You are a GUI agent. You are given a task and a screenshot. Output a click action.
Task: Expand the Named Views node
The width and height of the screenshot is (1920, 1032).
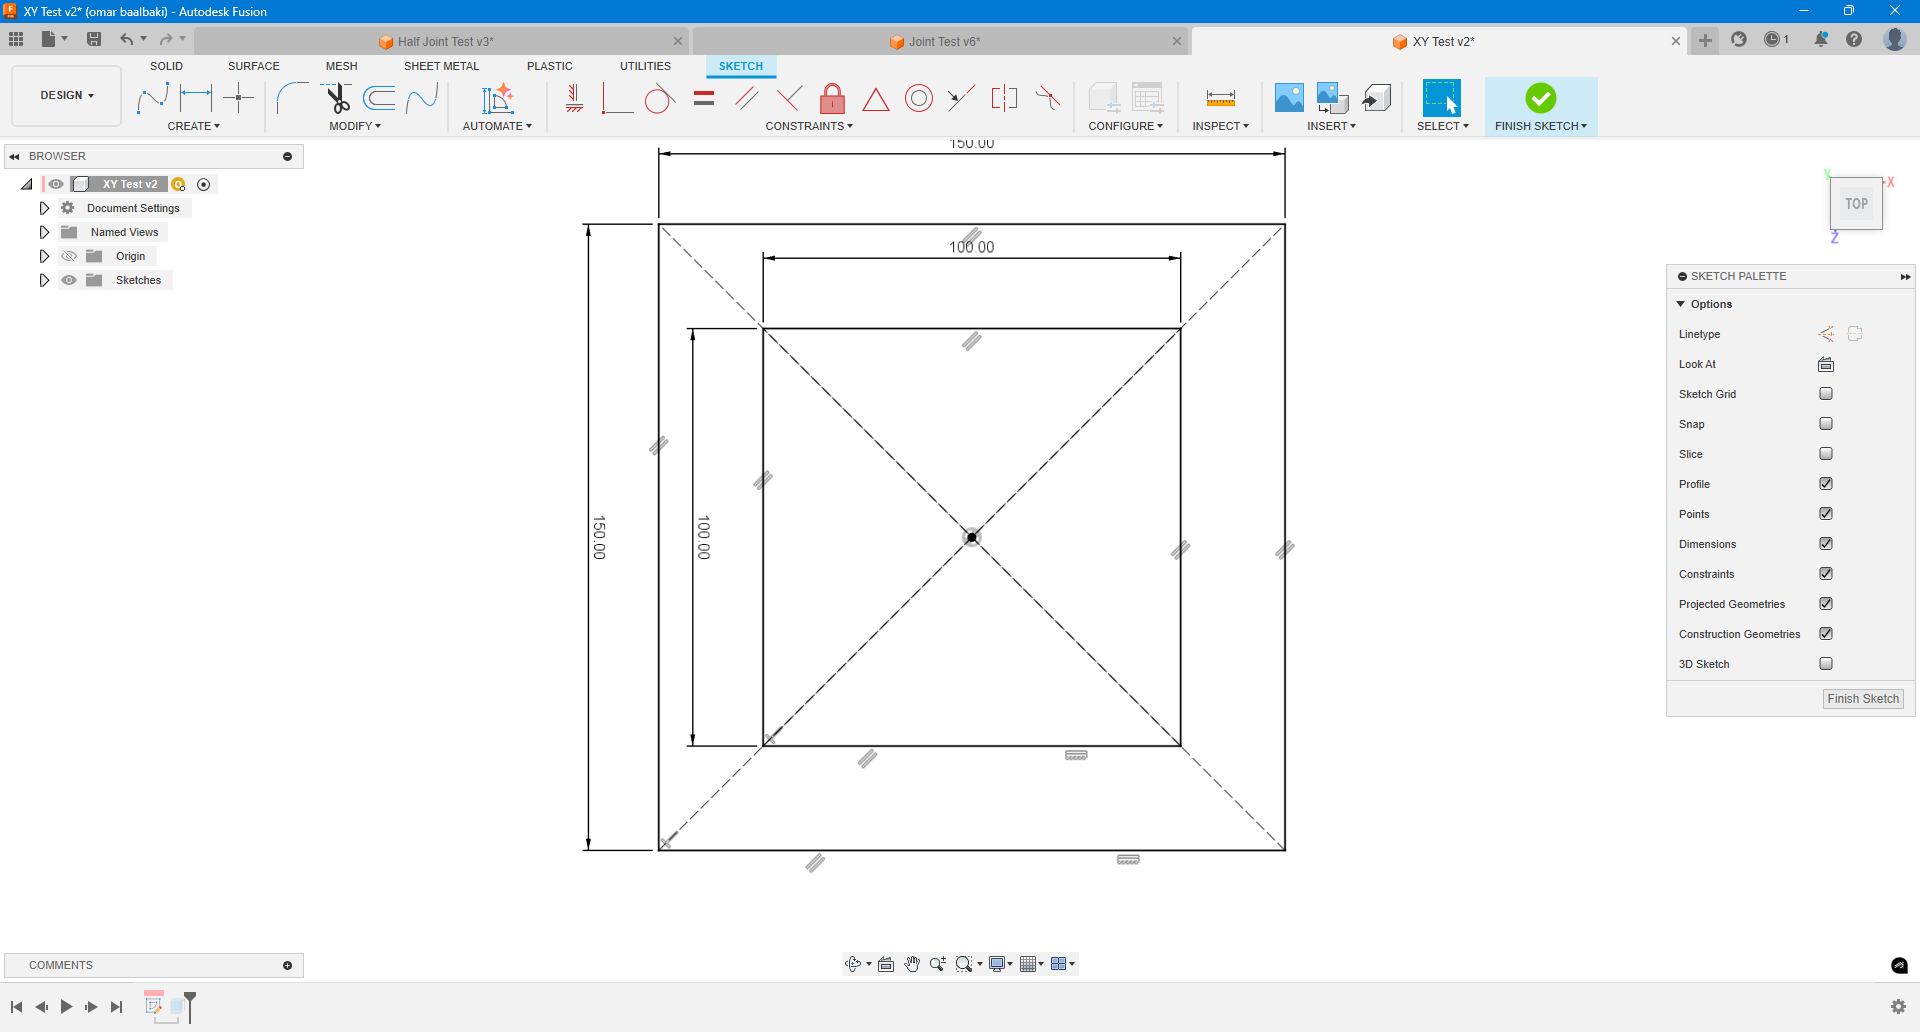coord(44,232)
